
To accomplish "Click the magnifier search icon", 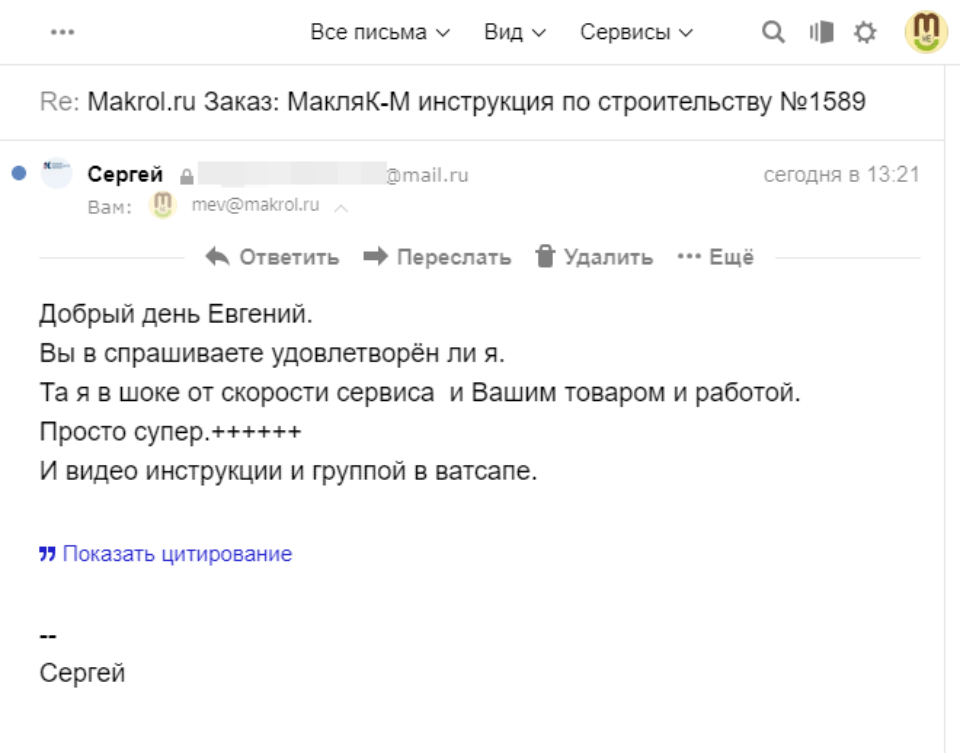I will pyautogui.click(x=773, y=33).
